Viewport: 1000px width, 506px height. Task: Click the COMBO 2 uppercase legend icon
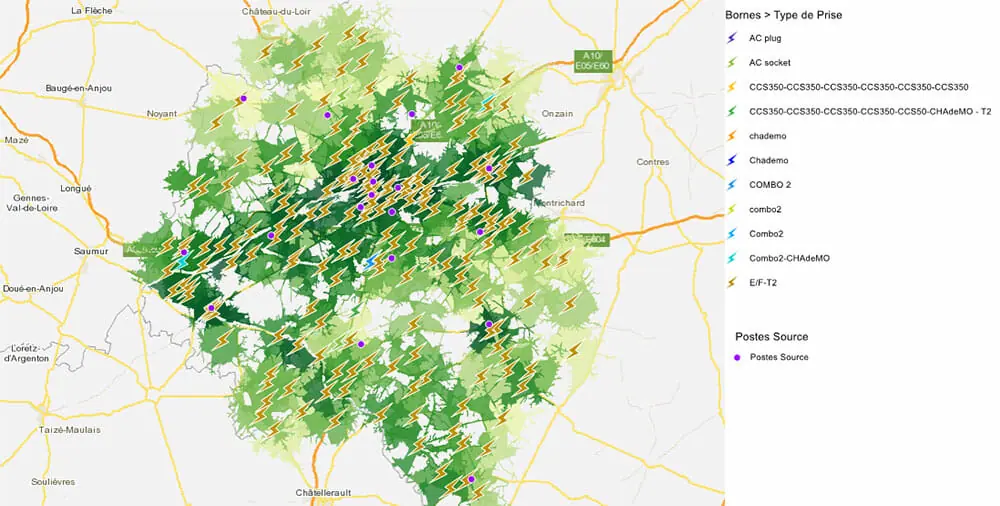click(x=734, y=185)
